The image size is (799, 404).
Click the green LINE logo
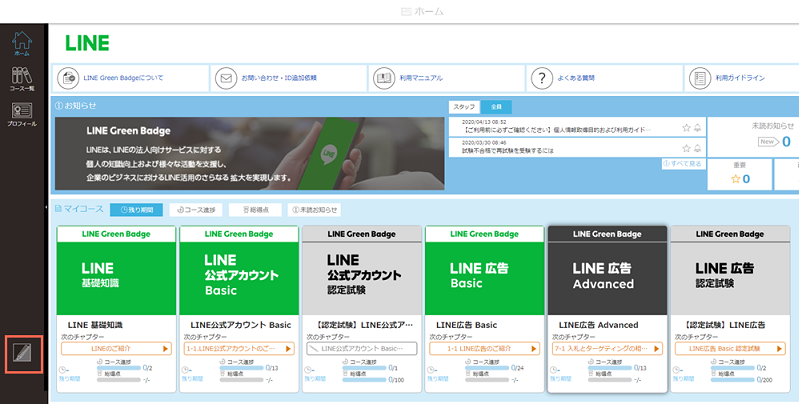(87, 43)
